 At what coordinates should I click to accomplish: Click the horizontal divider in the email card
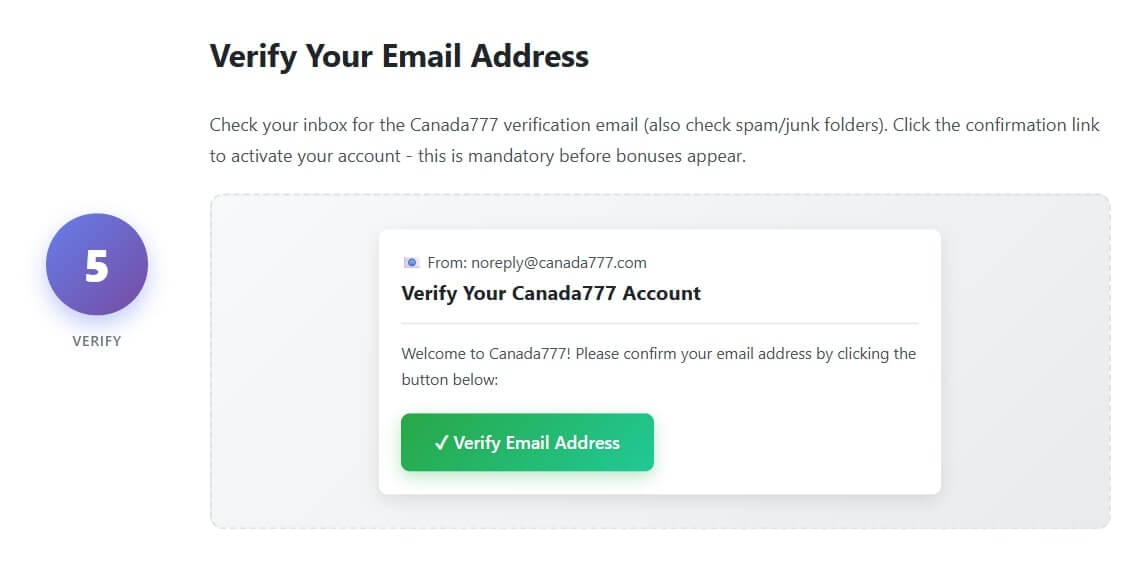[x=659, y=324]
